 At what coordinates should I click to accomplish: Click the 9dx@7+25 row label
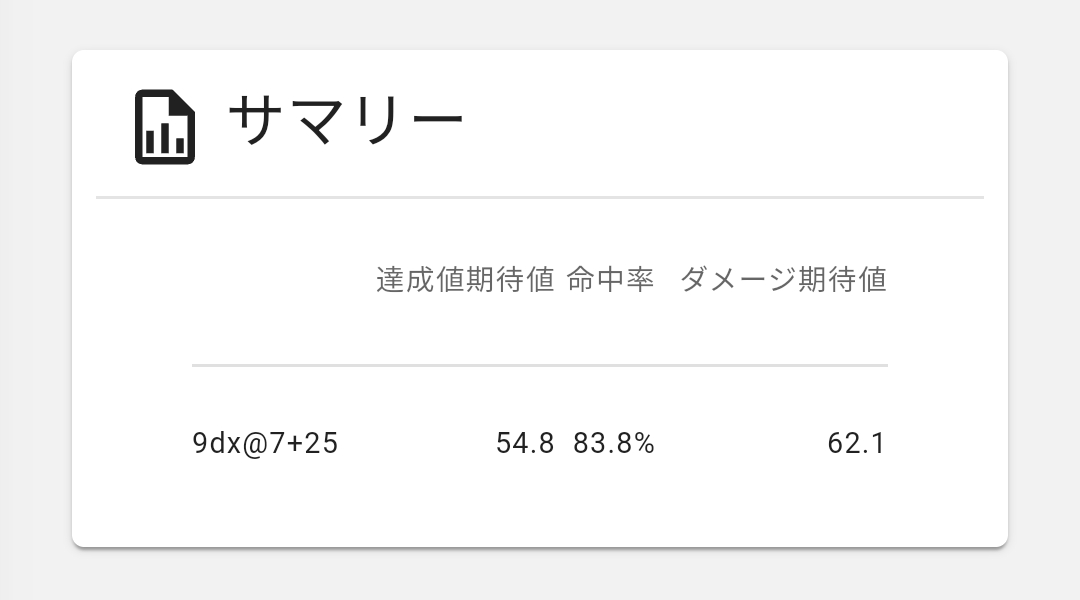pos(265,443)
